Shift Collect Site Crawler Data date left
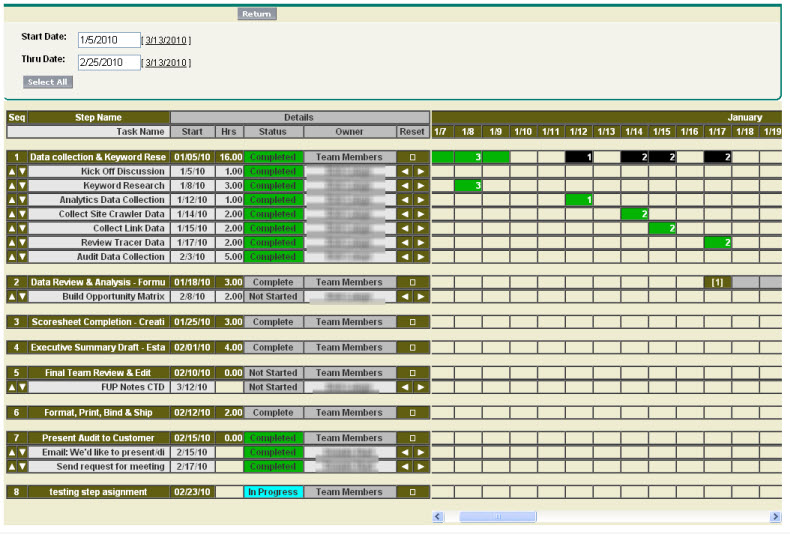790x537 pixels. click(405, 214)
